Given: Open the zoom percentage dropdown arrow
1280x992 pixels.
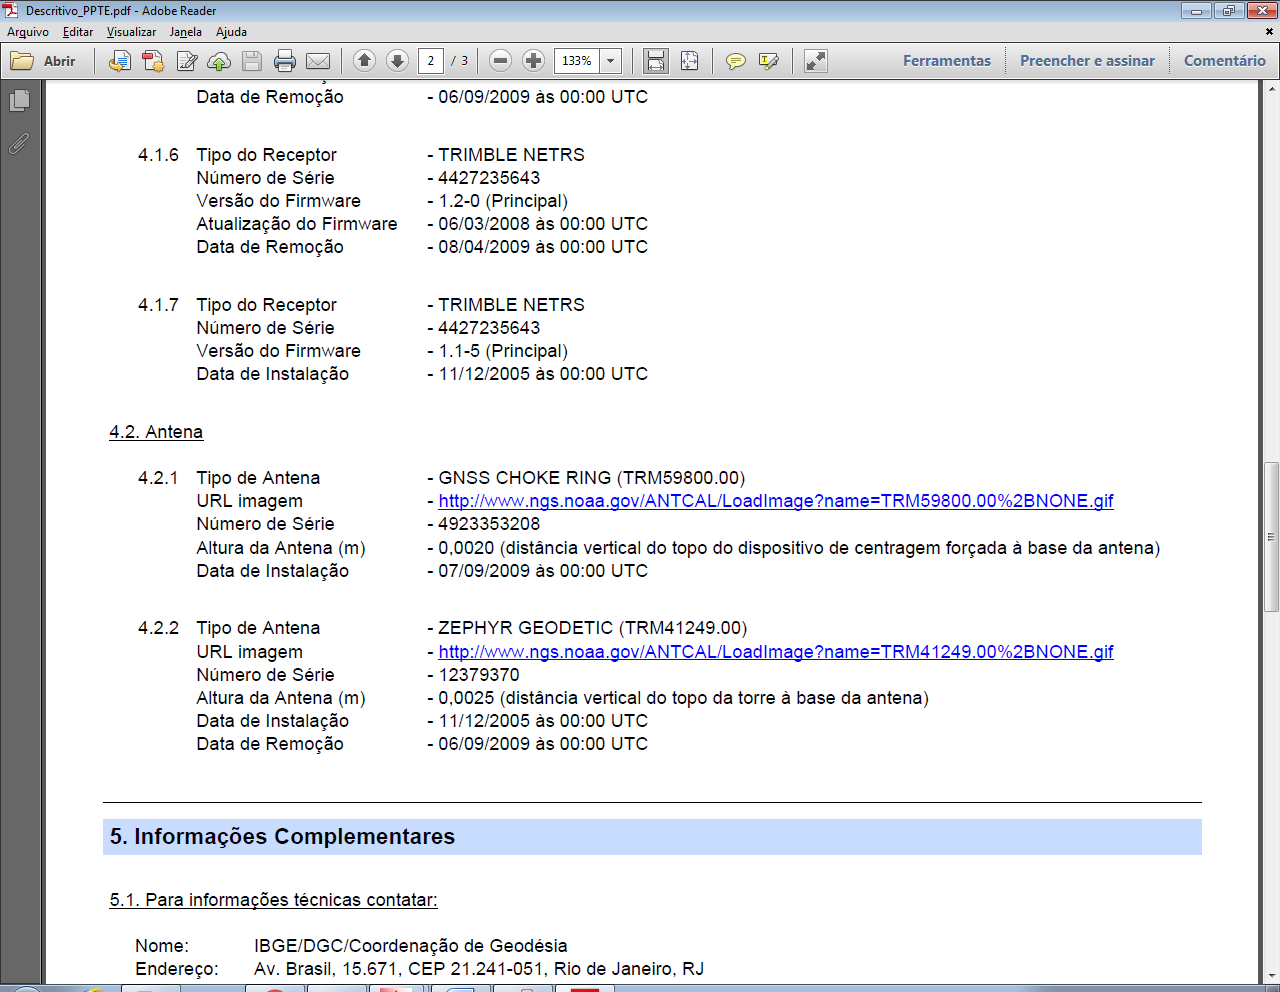Looking at the screenshot, I should 611,61.
